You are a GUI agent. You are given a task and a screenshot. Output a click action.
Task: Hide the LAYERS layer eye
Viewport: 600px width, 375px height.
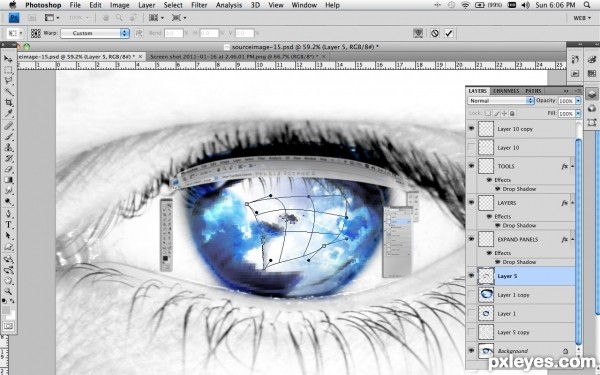(x=471, y=203)
